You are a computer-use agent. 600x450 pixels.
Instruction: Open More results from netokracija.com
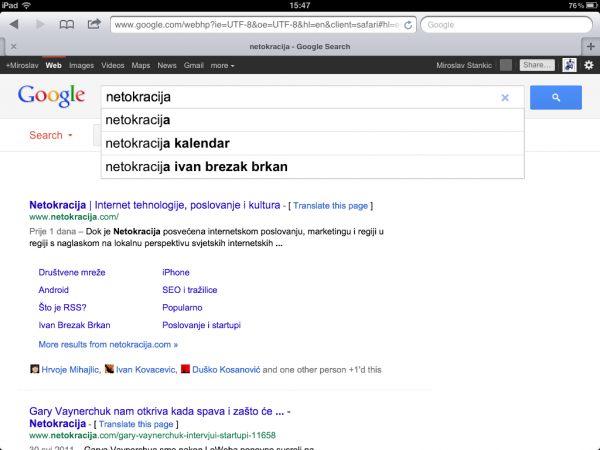108,344
